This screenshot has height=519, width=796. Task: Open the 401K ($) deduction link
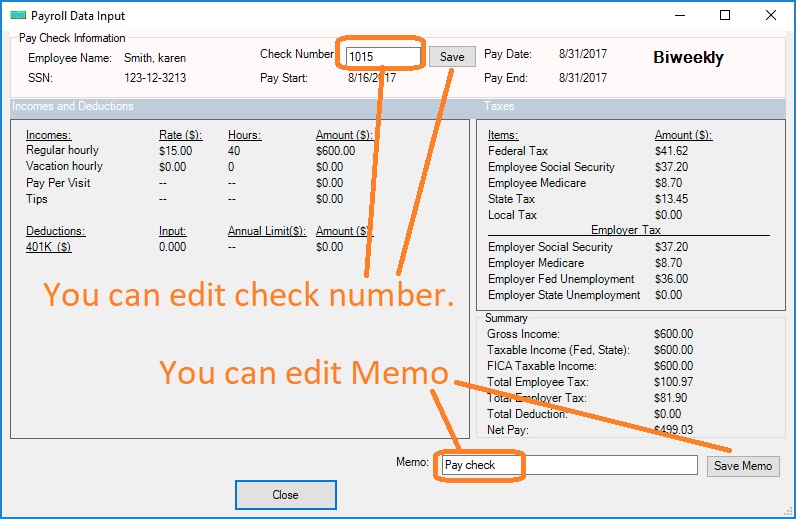click(48, 247)
